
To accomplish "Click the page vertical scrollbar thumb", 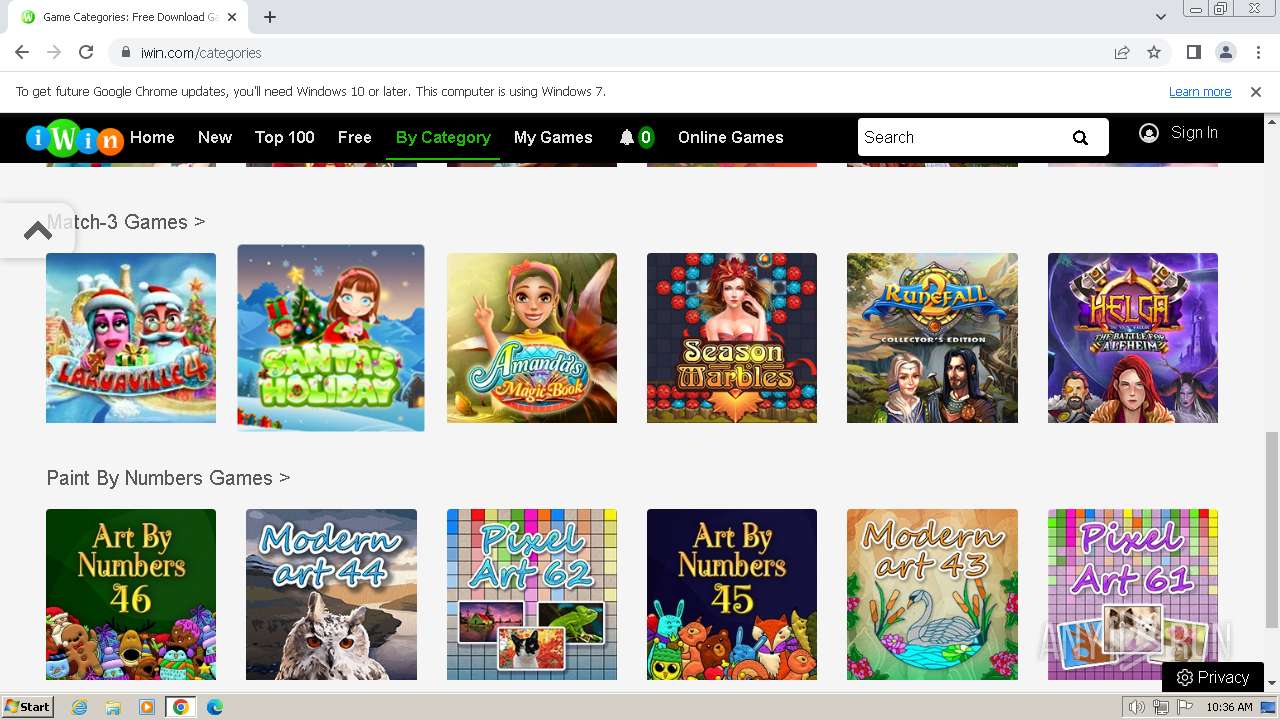I will (1272, 530).
